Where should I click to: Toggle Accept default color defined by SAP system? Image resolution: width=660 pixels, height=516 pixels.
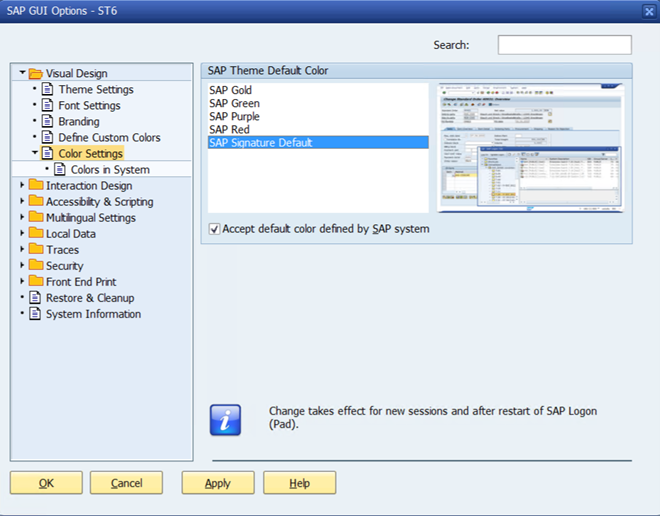click(214, 229)
